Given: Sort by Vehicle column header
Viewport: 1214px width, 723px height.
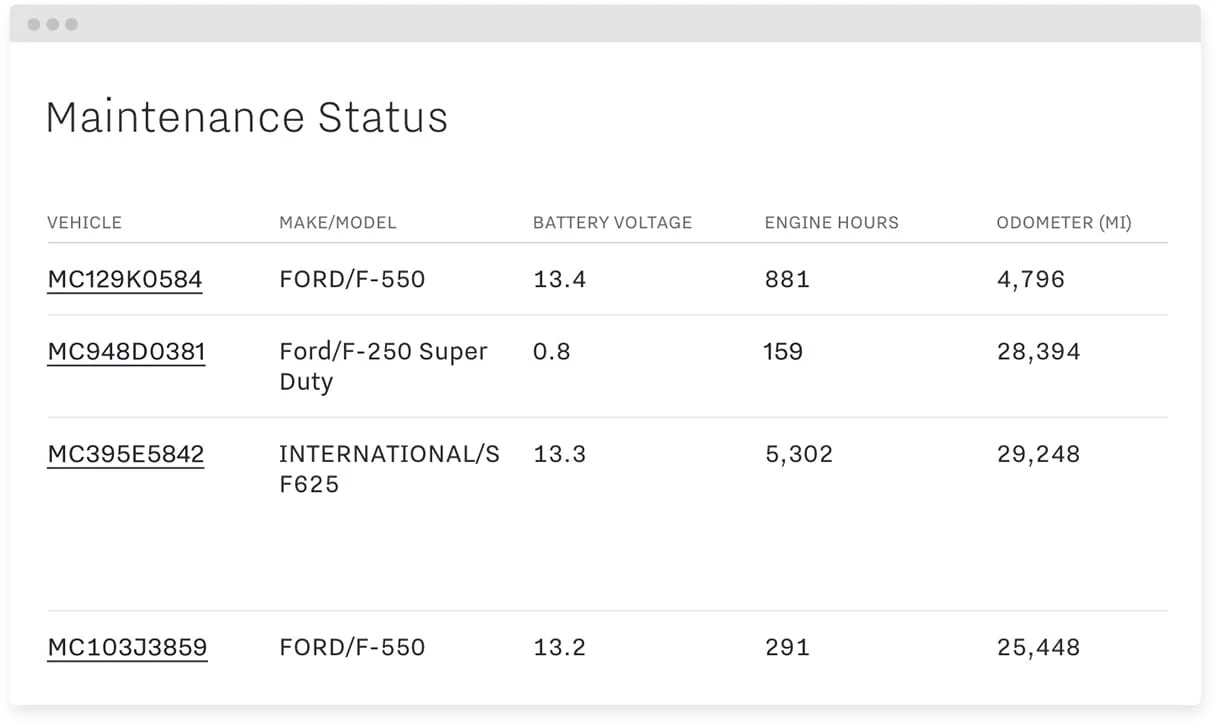Looking at the screenshot, I should tap(84, 223).
